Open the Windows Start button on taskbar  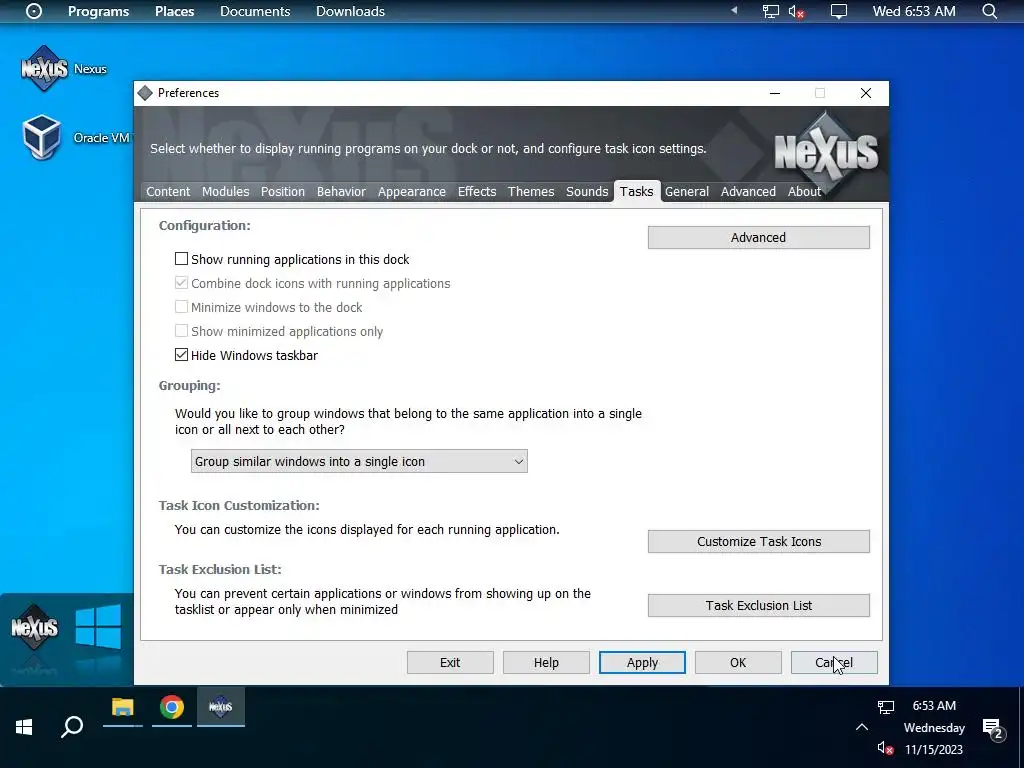pos(24,727)
